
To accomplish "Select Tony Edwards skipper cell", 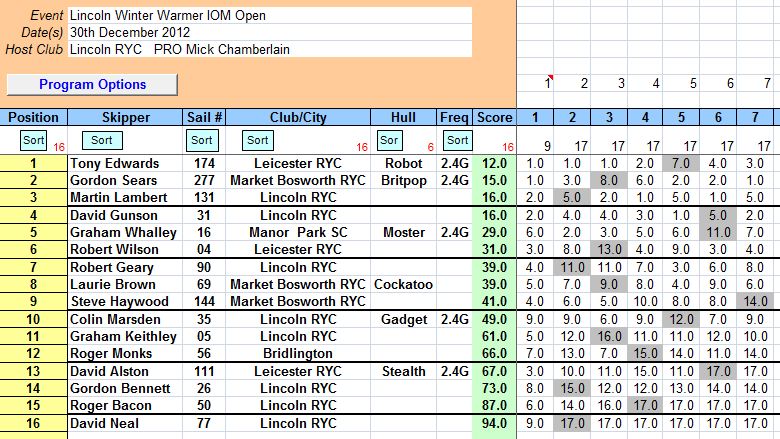I will (125, 163).
